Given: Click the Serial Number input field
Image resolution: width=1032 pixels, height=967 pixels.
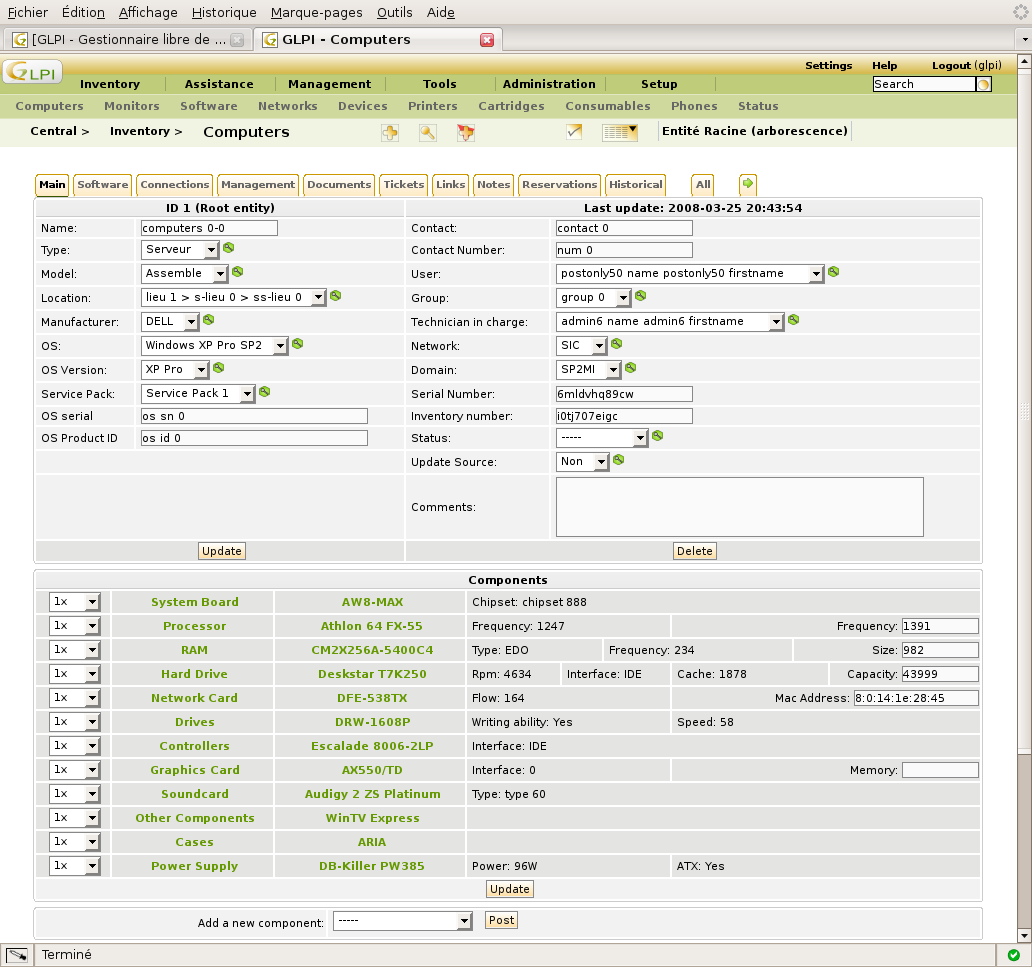Looking at the screenshot, I should (624, 394).
